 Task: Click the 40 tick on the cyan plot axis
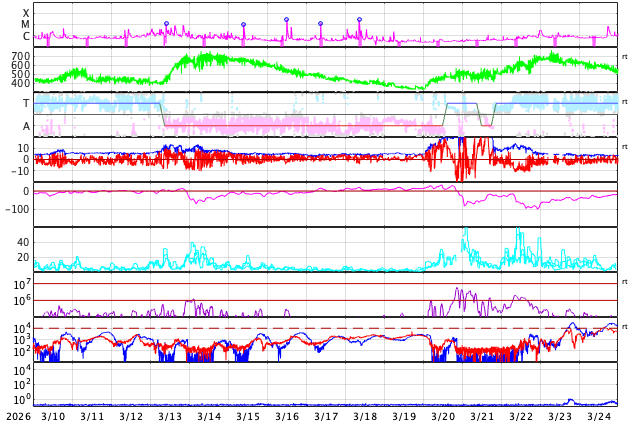coord(23,242)
